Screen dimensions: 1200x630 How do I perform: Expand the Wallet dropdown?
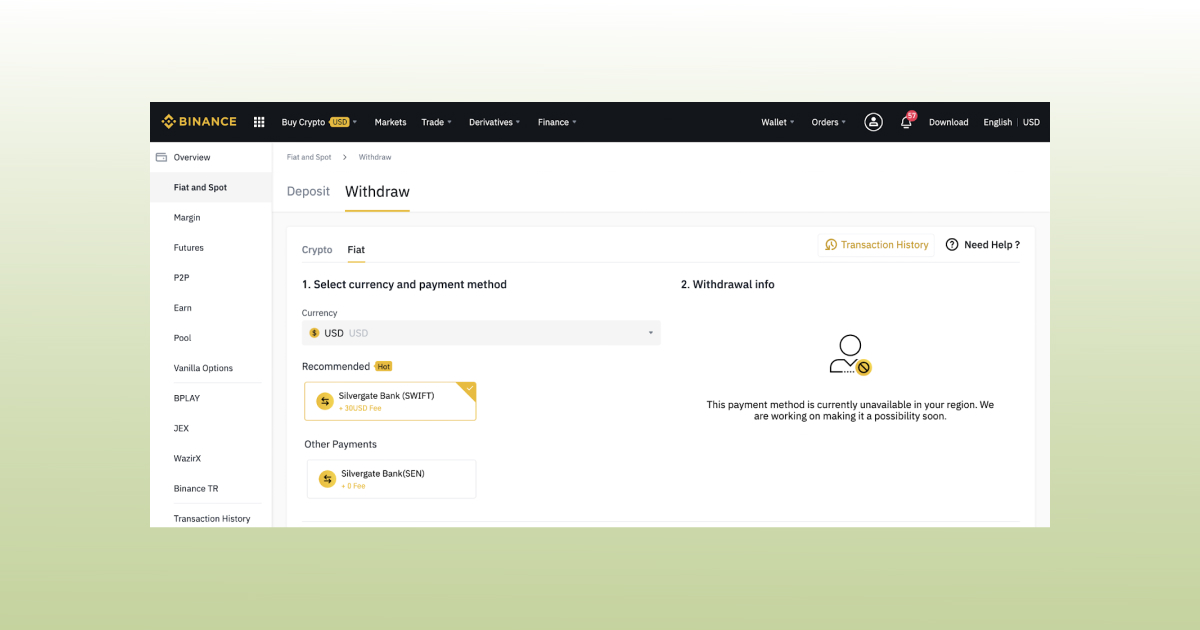coord(777,121)
